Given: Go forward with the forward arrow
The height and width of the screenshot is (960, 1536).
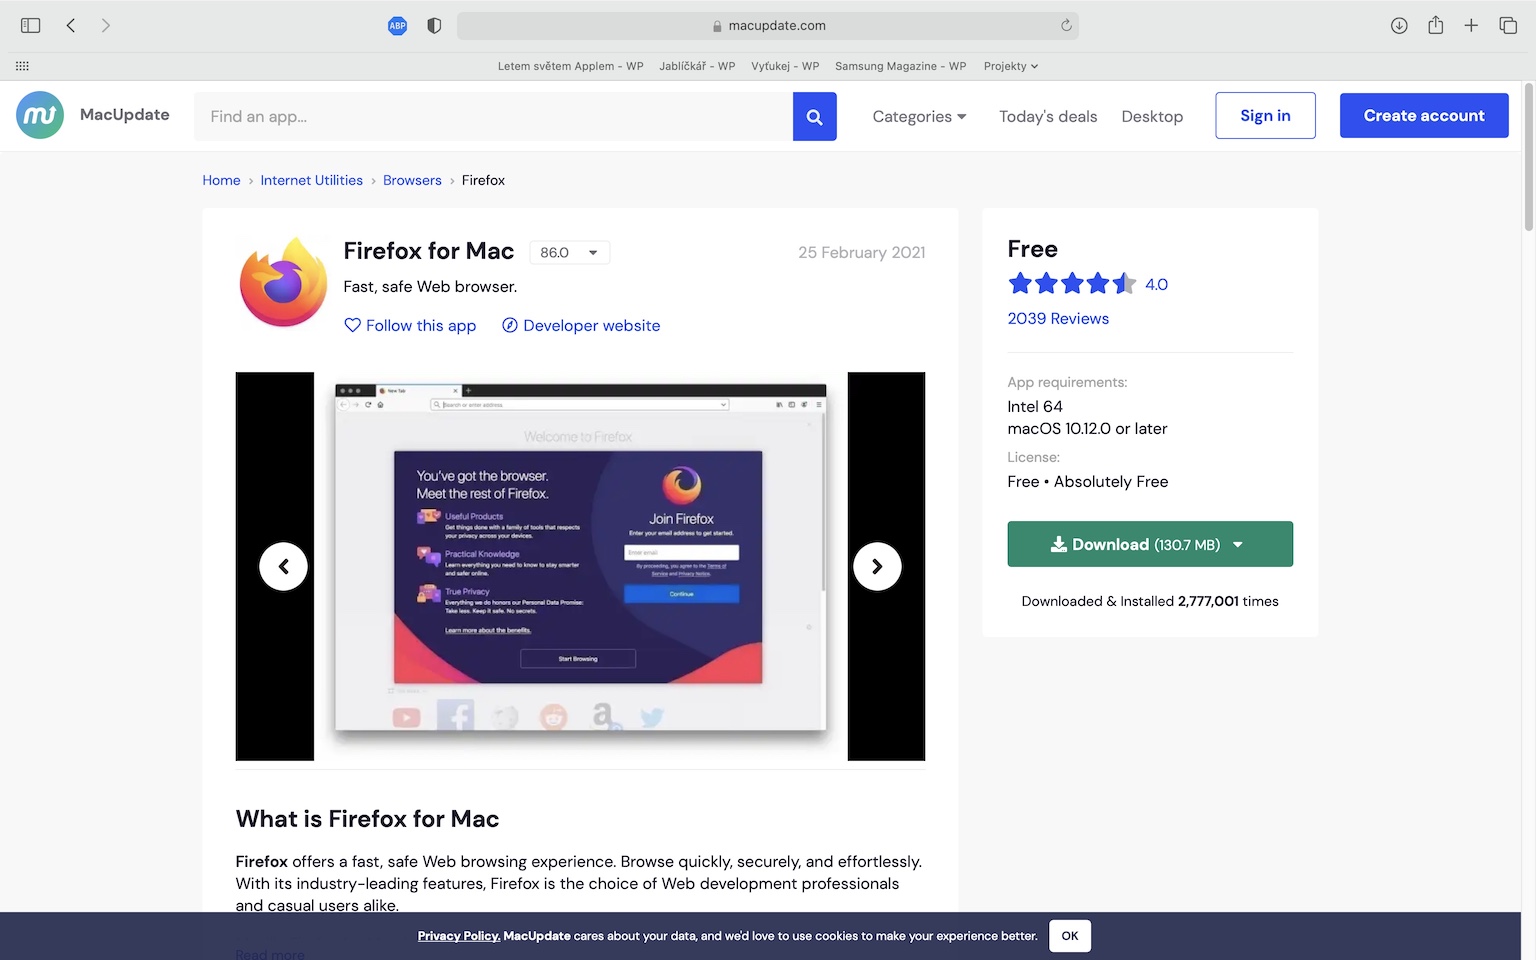Looking at the screenshot, I should coord(105,25).
